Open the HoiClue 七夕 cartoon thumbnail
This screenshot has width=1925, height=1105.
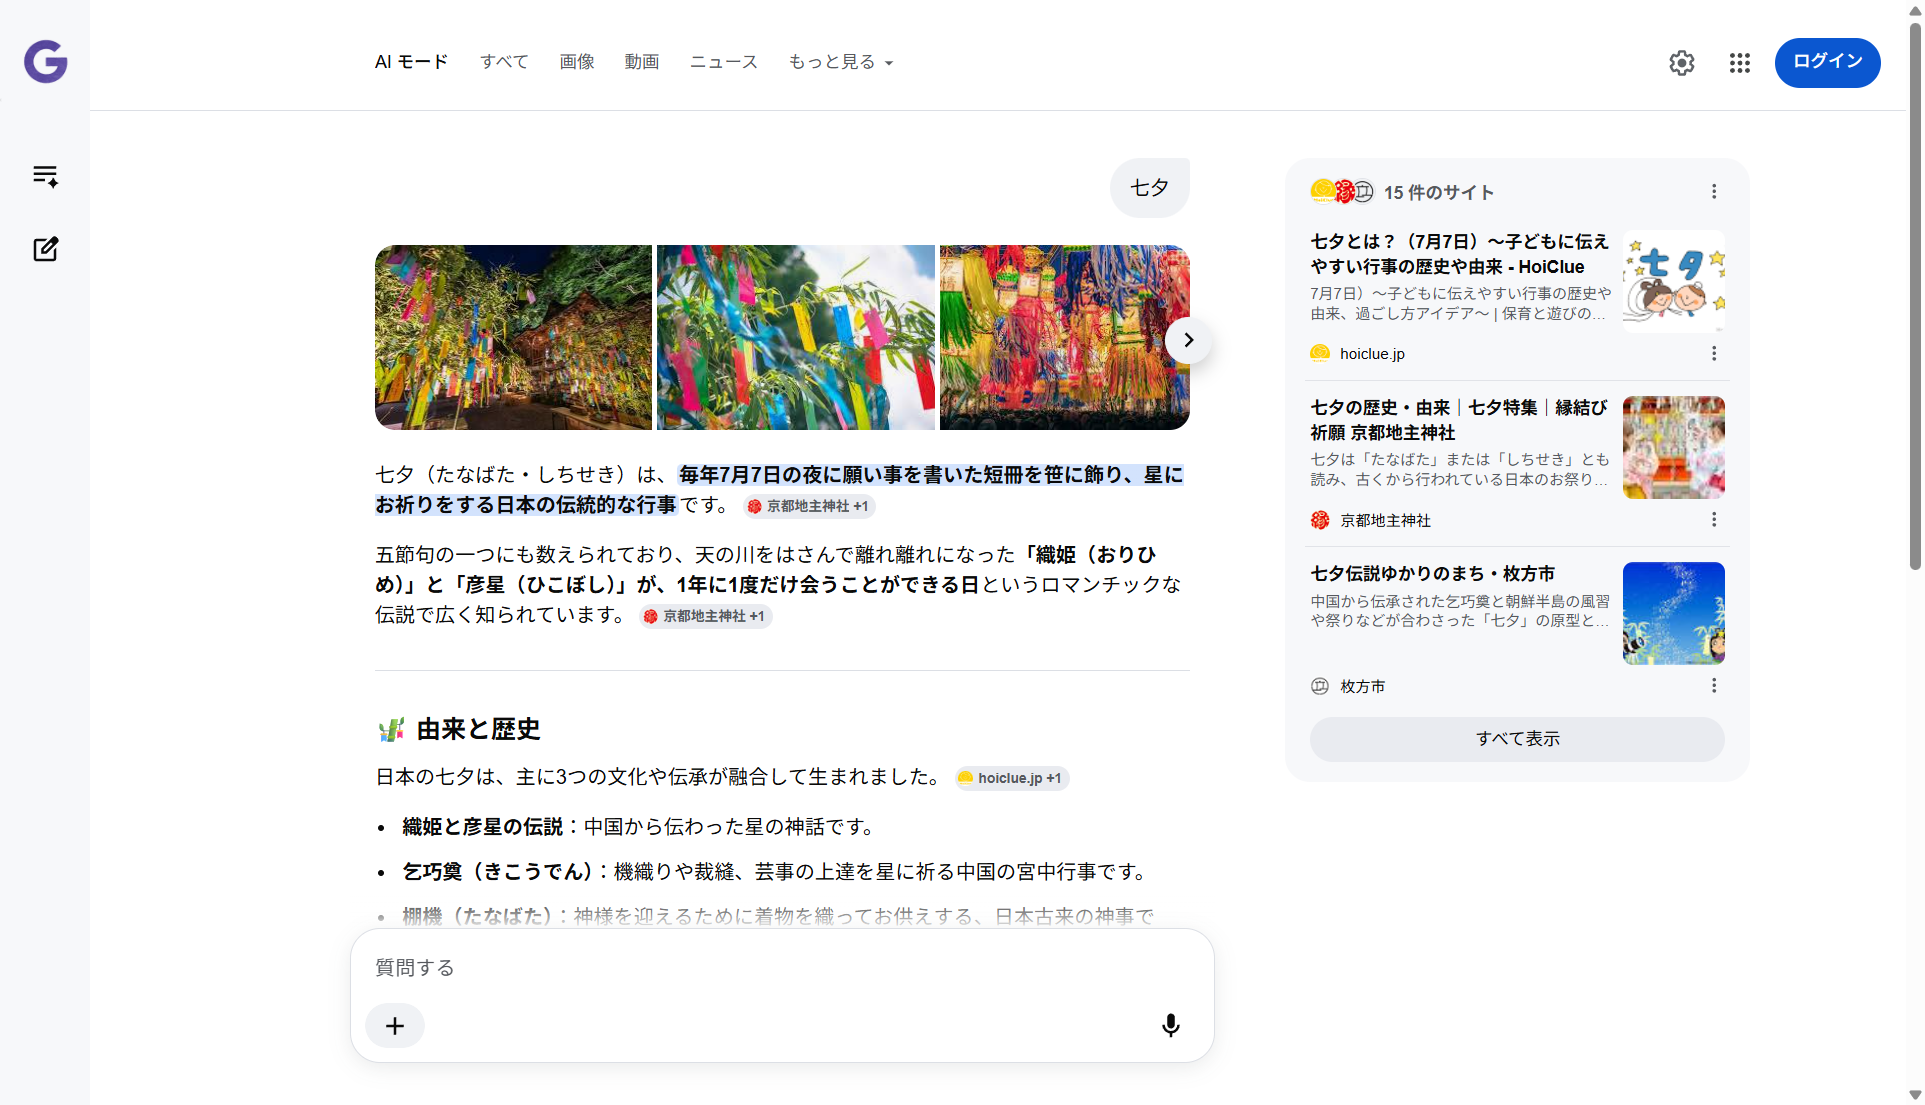(x=1673, y=282)
